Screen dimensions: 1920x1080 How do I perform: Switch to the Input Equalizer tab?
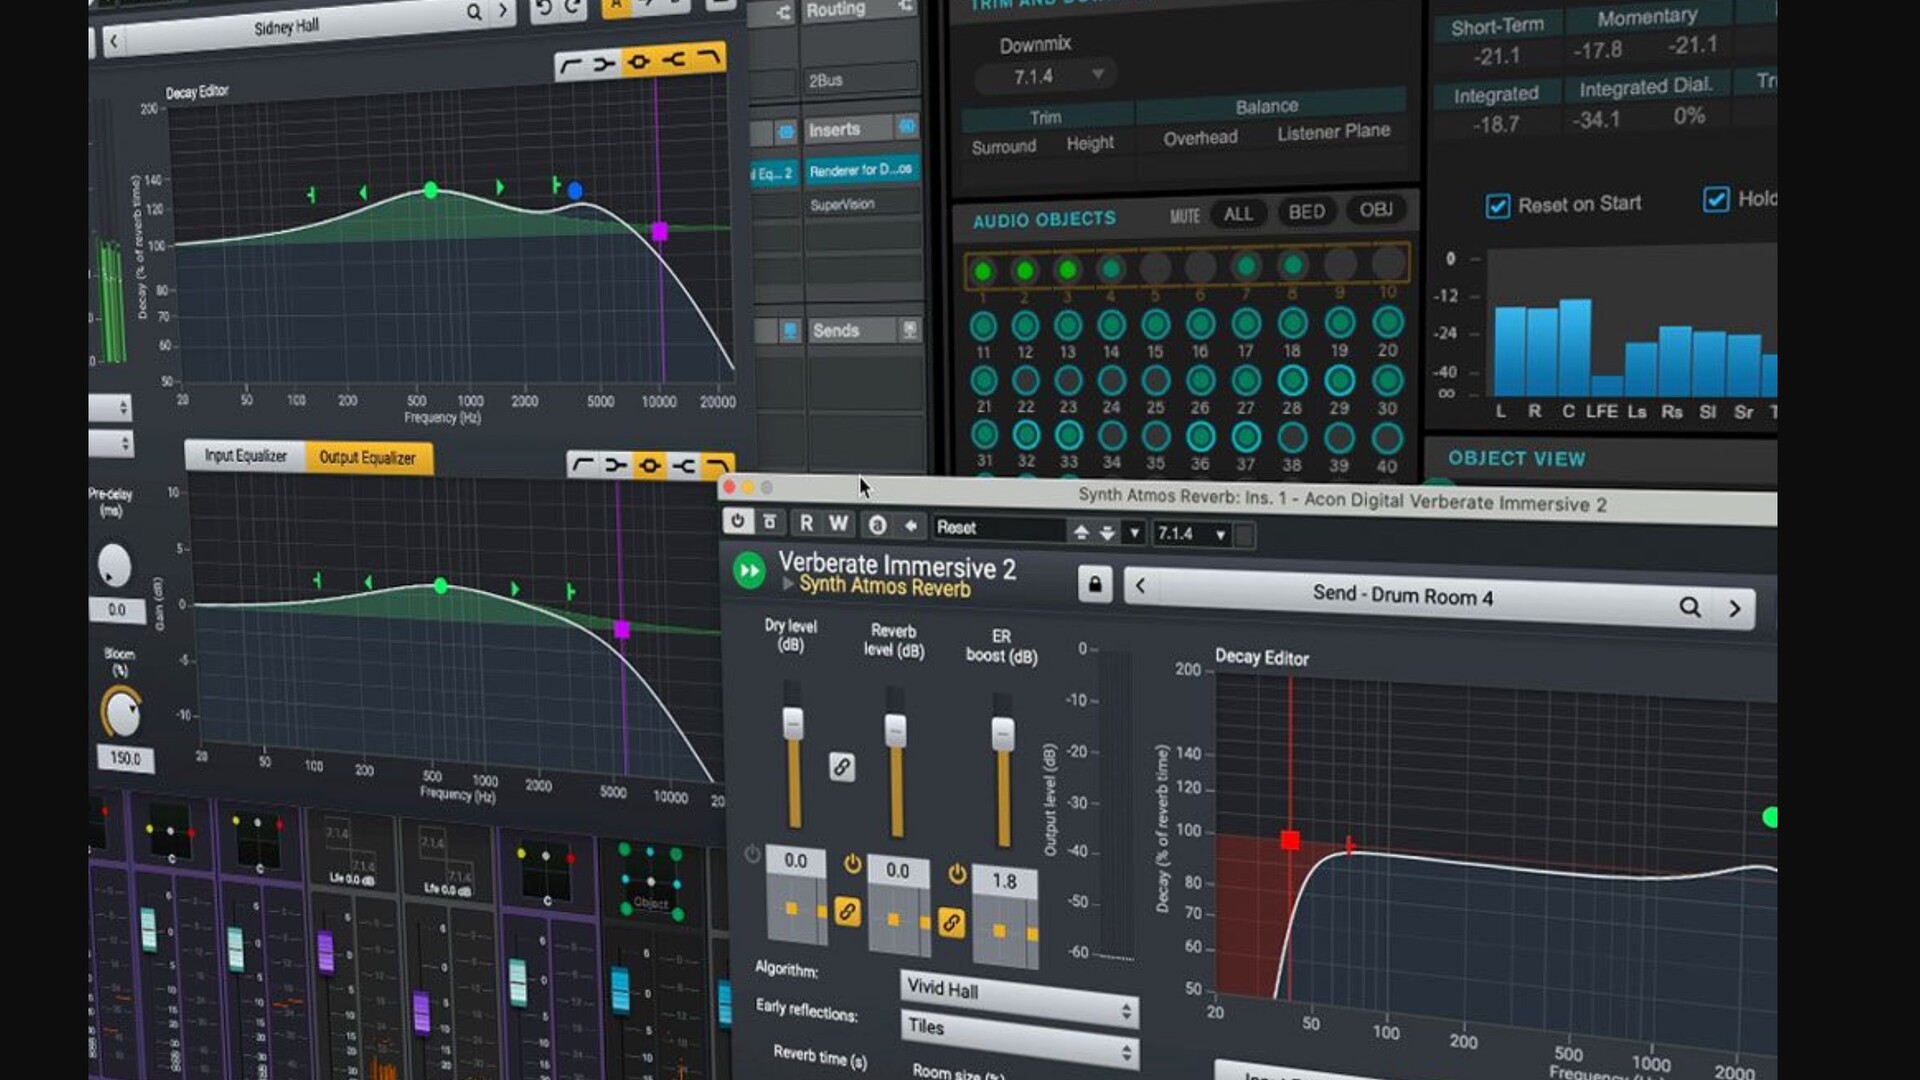245,456
